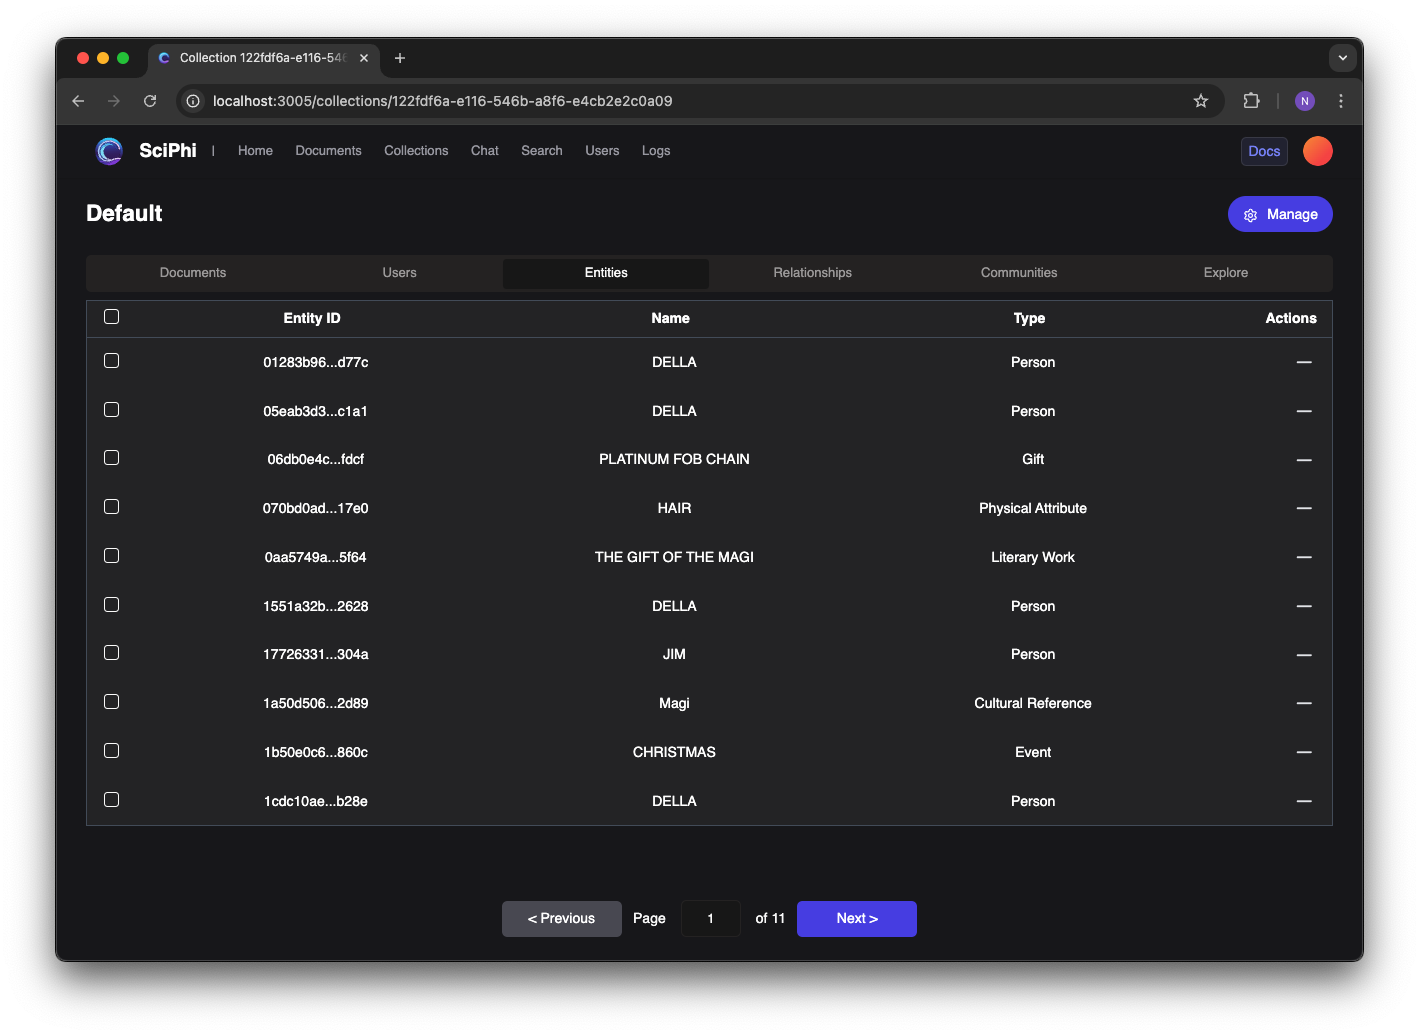Click the Physical Attribute type cell
The width and height of the screenshot is (1419, 1035).
(1033, 509)
